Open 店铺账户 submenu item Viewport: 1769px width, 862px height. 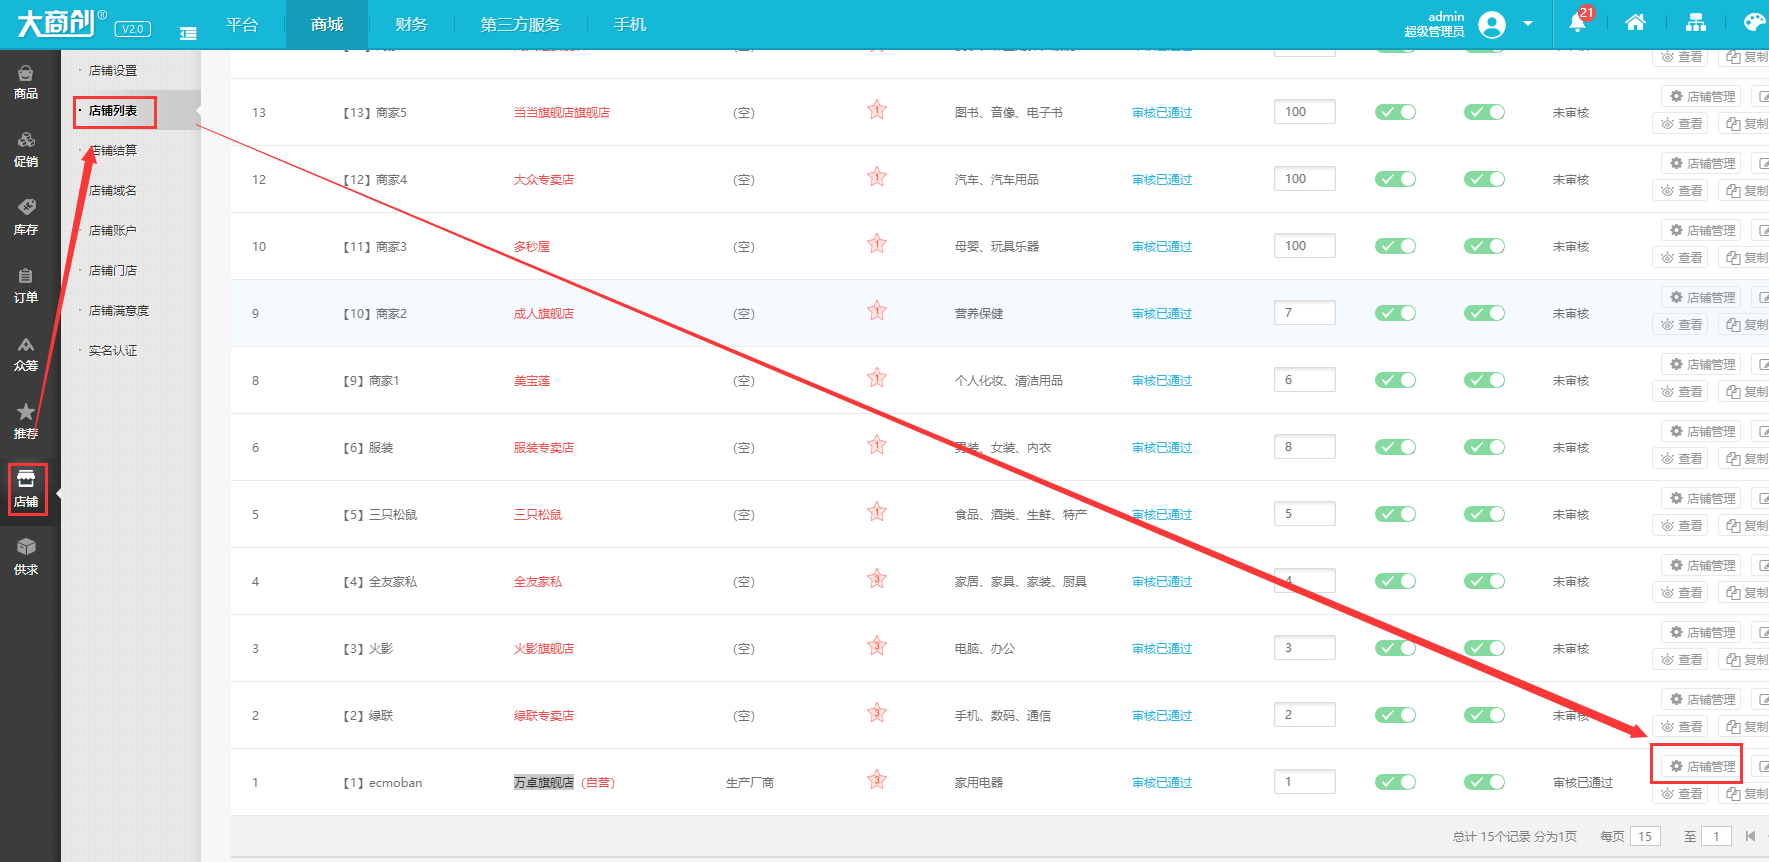113,231
